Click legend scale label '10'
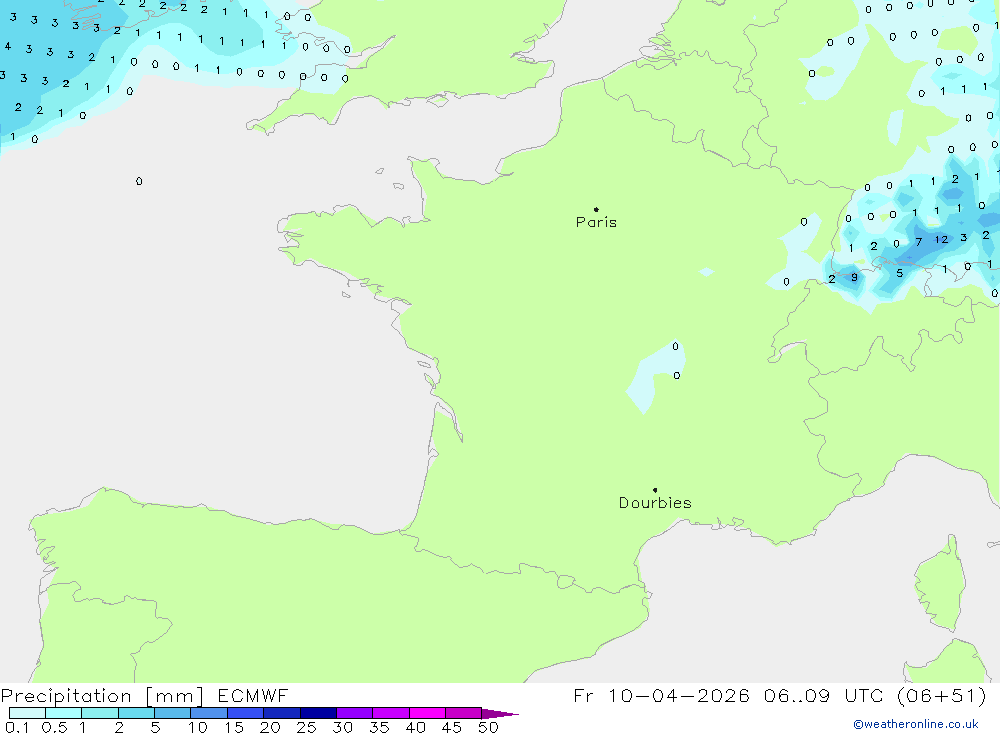Image resolution: width=1000 pixels, height=733 pixels. [x=197, y=727]
